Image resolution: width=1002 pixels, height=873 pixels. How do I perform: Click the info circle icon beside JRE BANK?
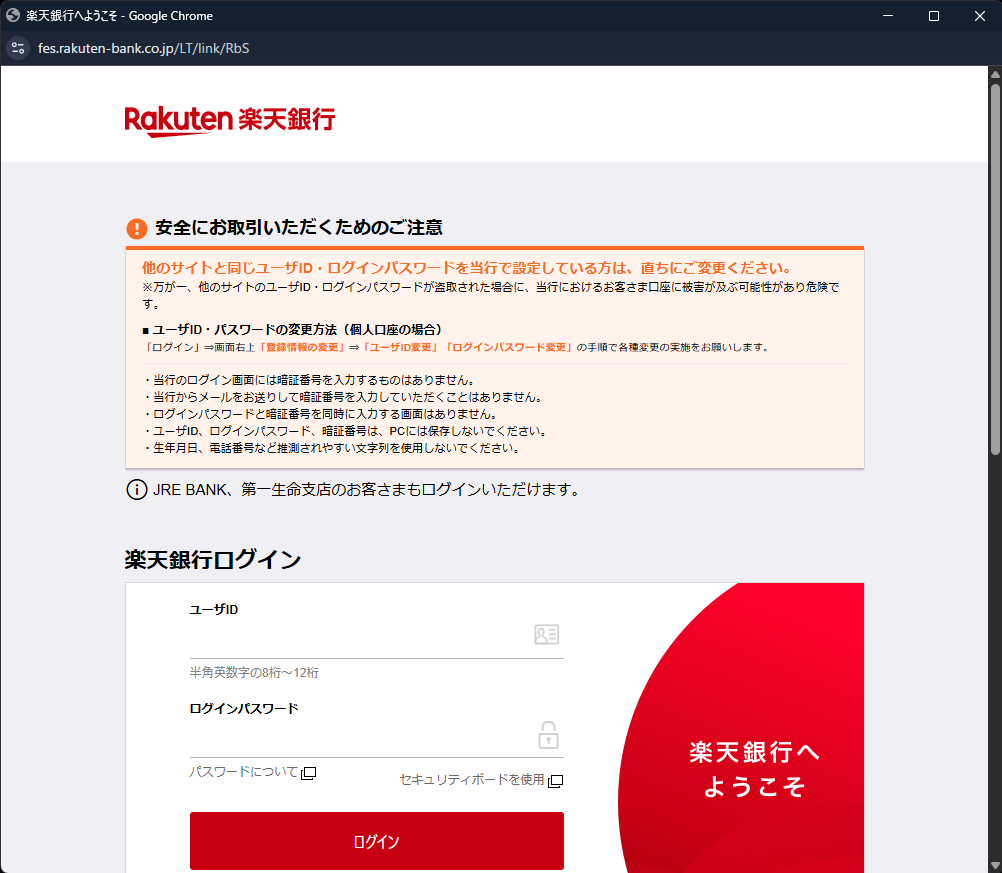(137, 490)
